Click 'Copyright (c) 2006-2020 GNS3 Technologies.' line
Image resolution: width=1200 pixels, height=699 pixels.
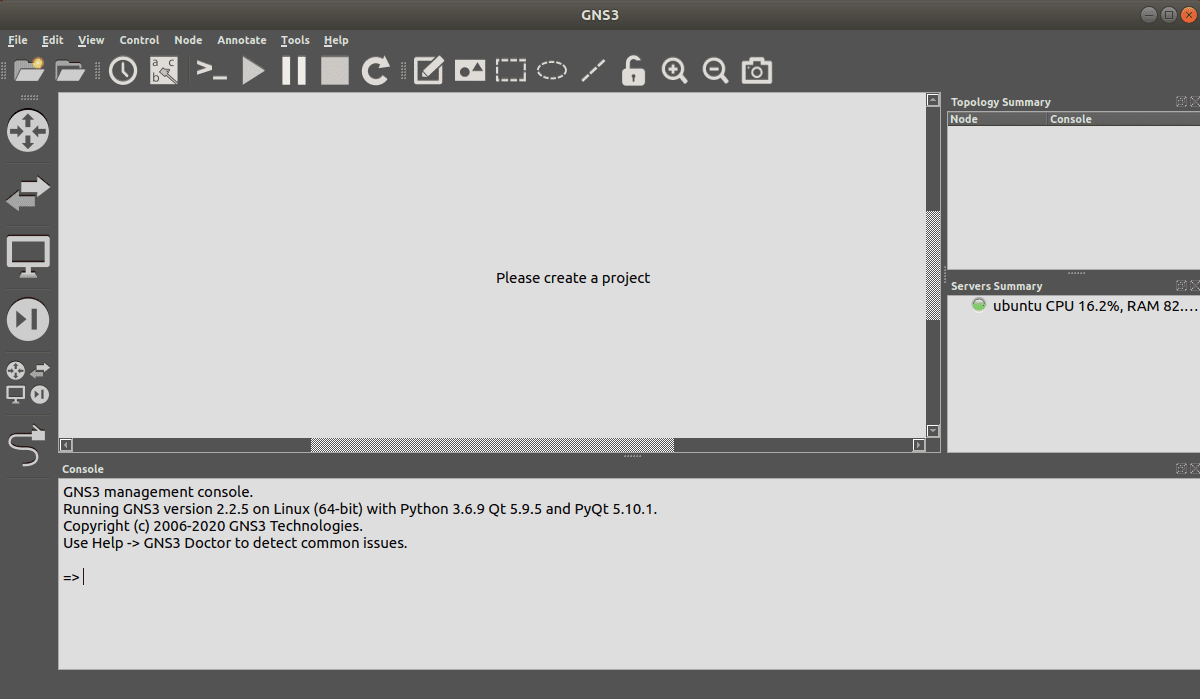[x=213, y=526]
